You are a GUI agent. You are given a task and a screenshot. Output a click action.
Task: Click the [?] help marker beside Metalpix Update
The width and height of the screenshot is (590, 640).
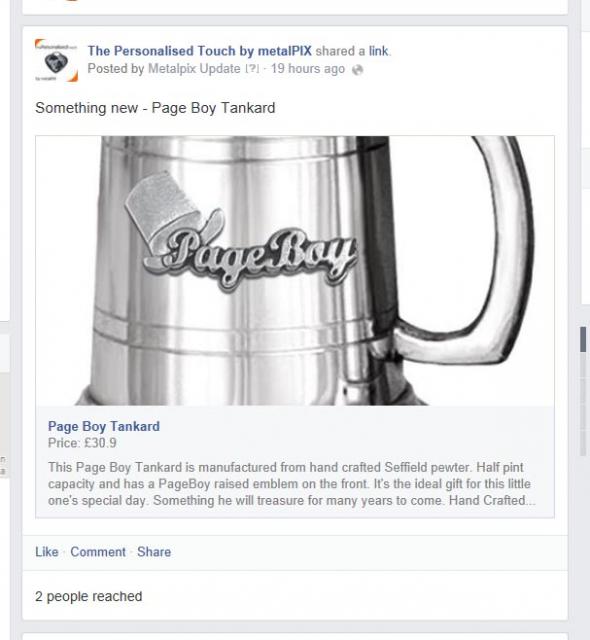253,69
